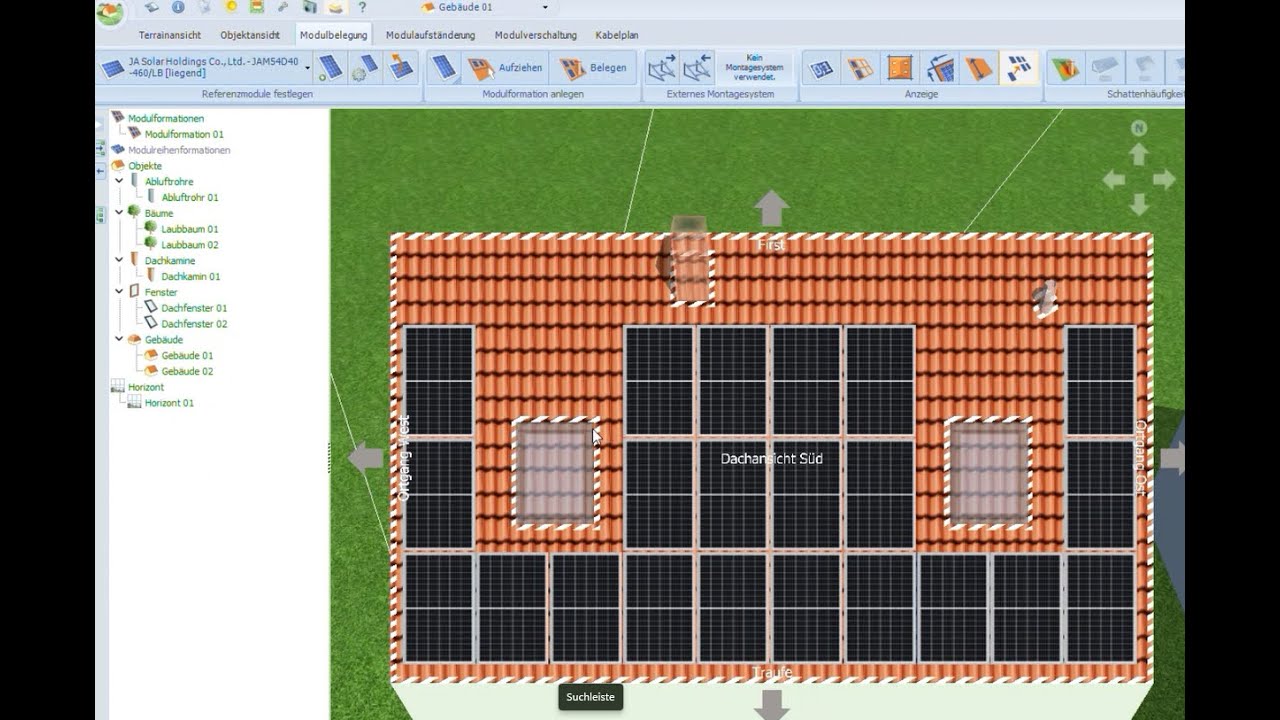Click the greyed Schattenhäufigkeit module icon

[x=1104, y=68]
